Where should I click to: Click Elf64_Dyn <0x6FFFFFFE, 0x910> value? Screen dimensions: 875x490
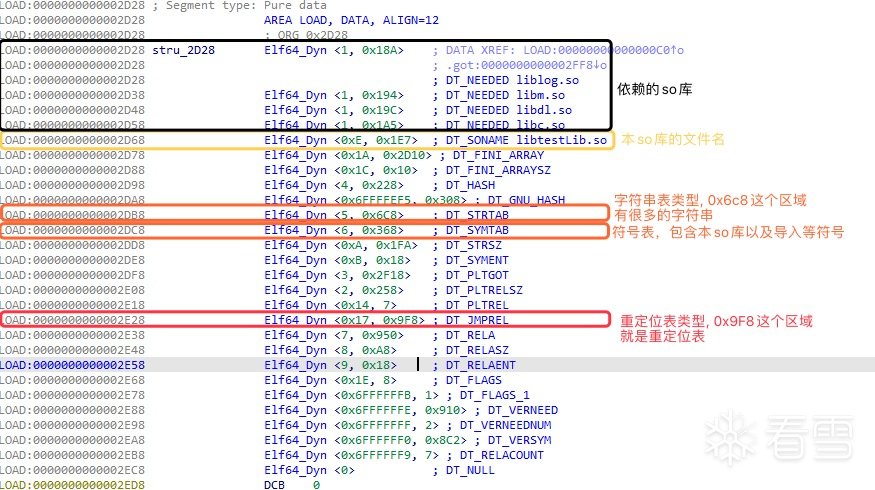coord(366,410)
